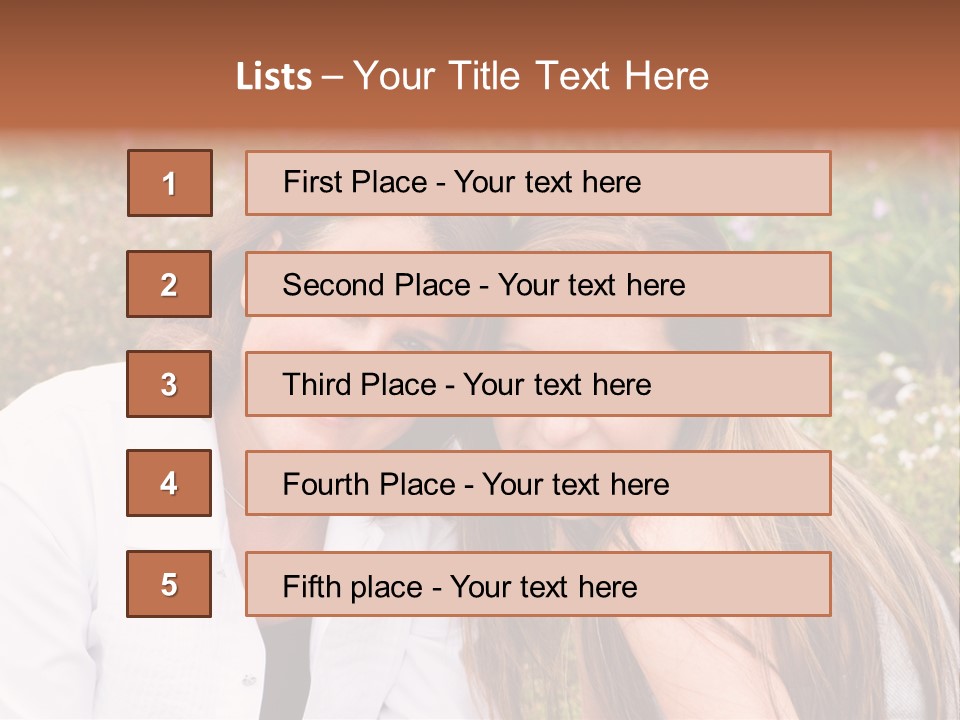Select the Your Title Text Here heading

coord(531,76)
